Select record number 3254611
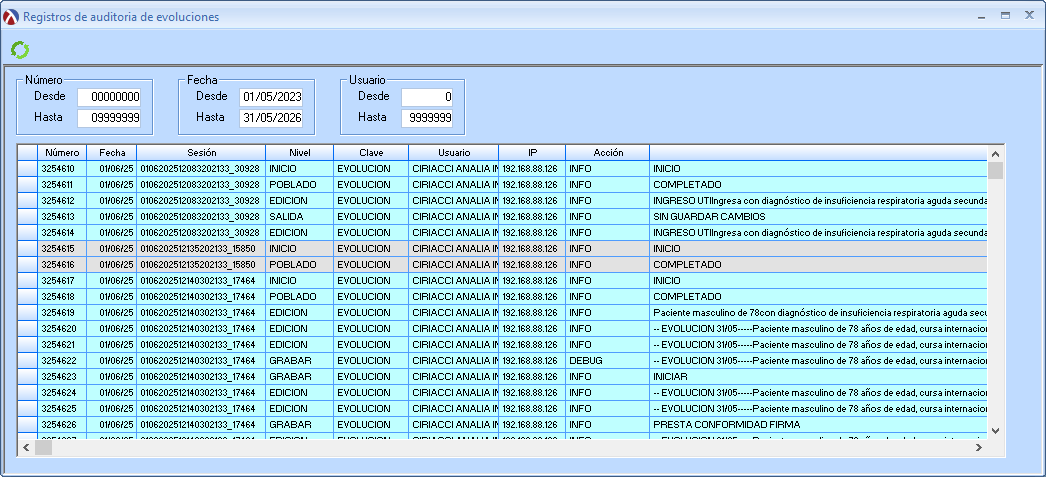This screenshot has height=477, width=1046. tap(502, 185)
